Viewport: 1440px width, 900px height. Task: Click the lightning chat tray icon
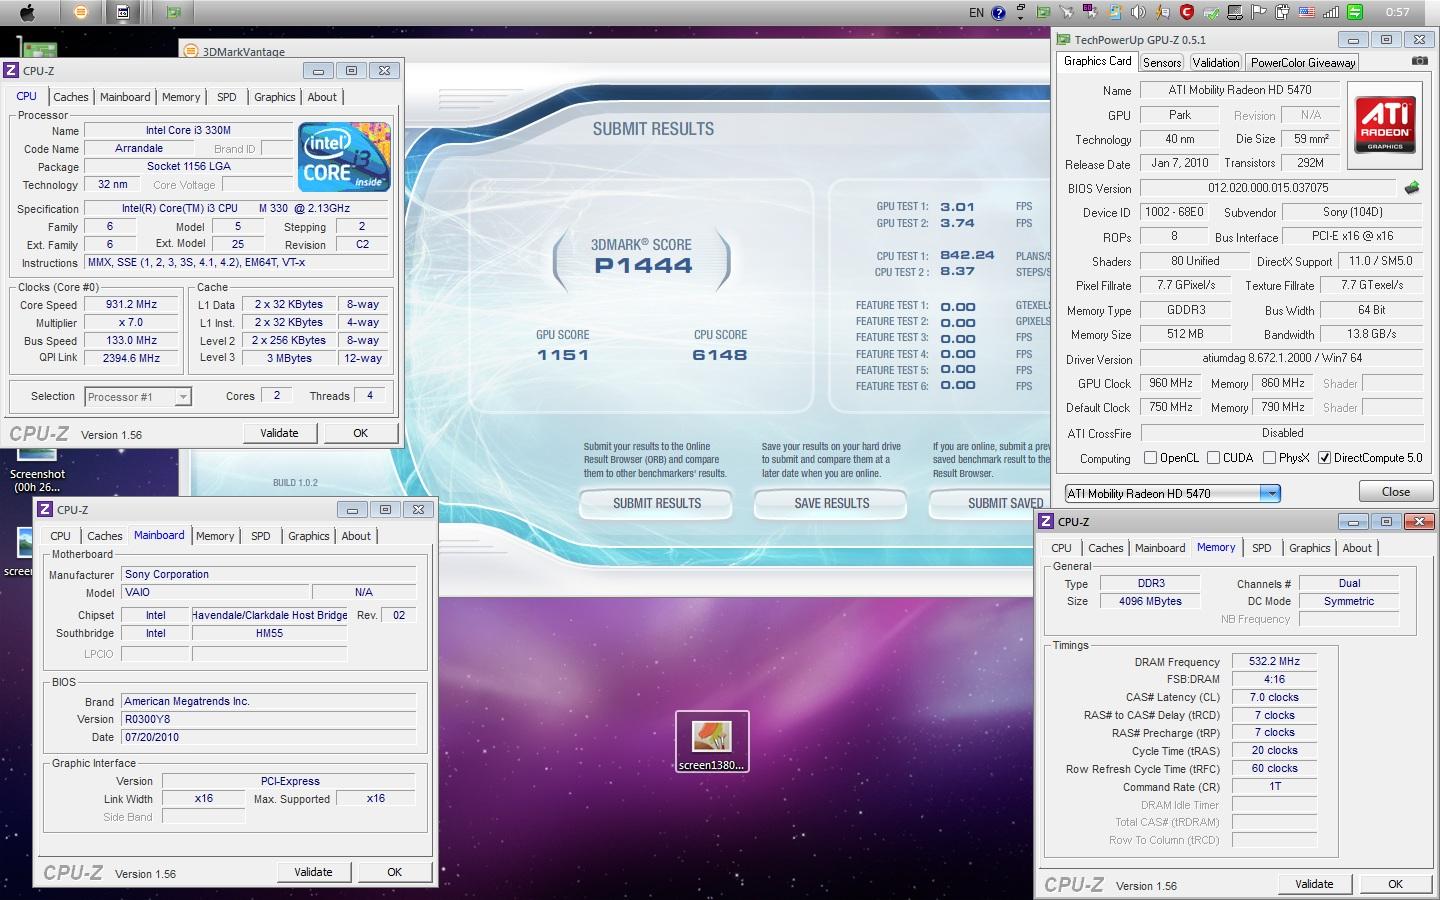point(1162,12)
